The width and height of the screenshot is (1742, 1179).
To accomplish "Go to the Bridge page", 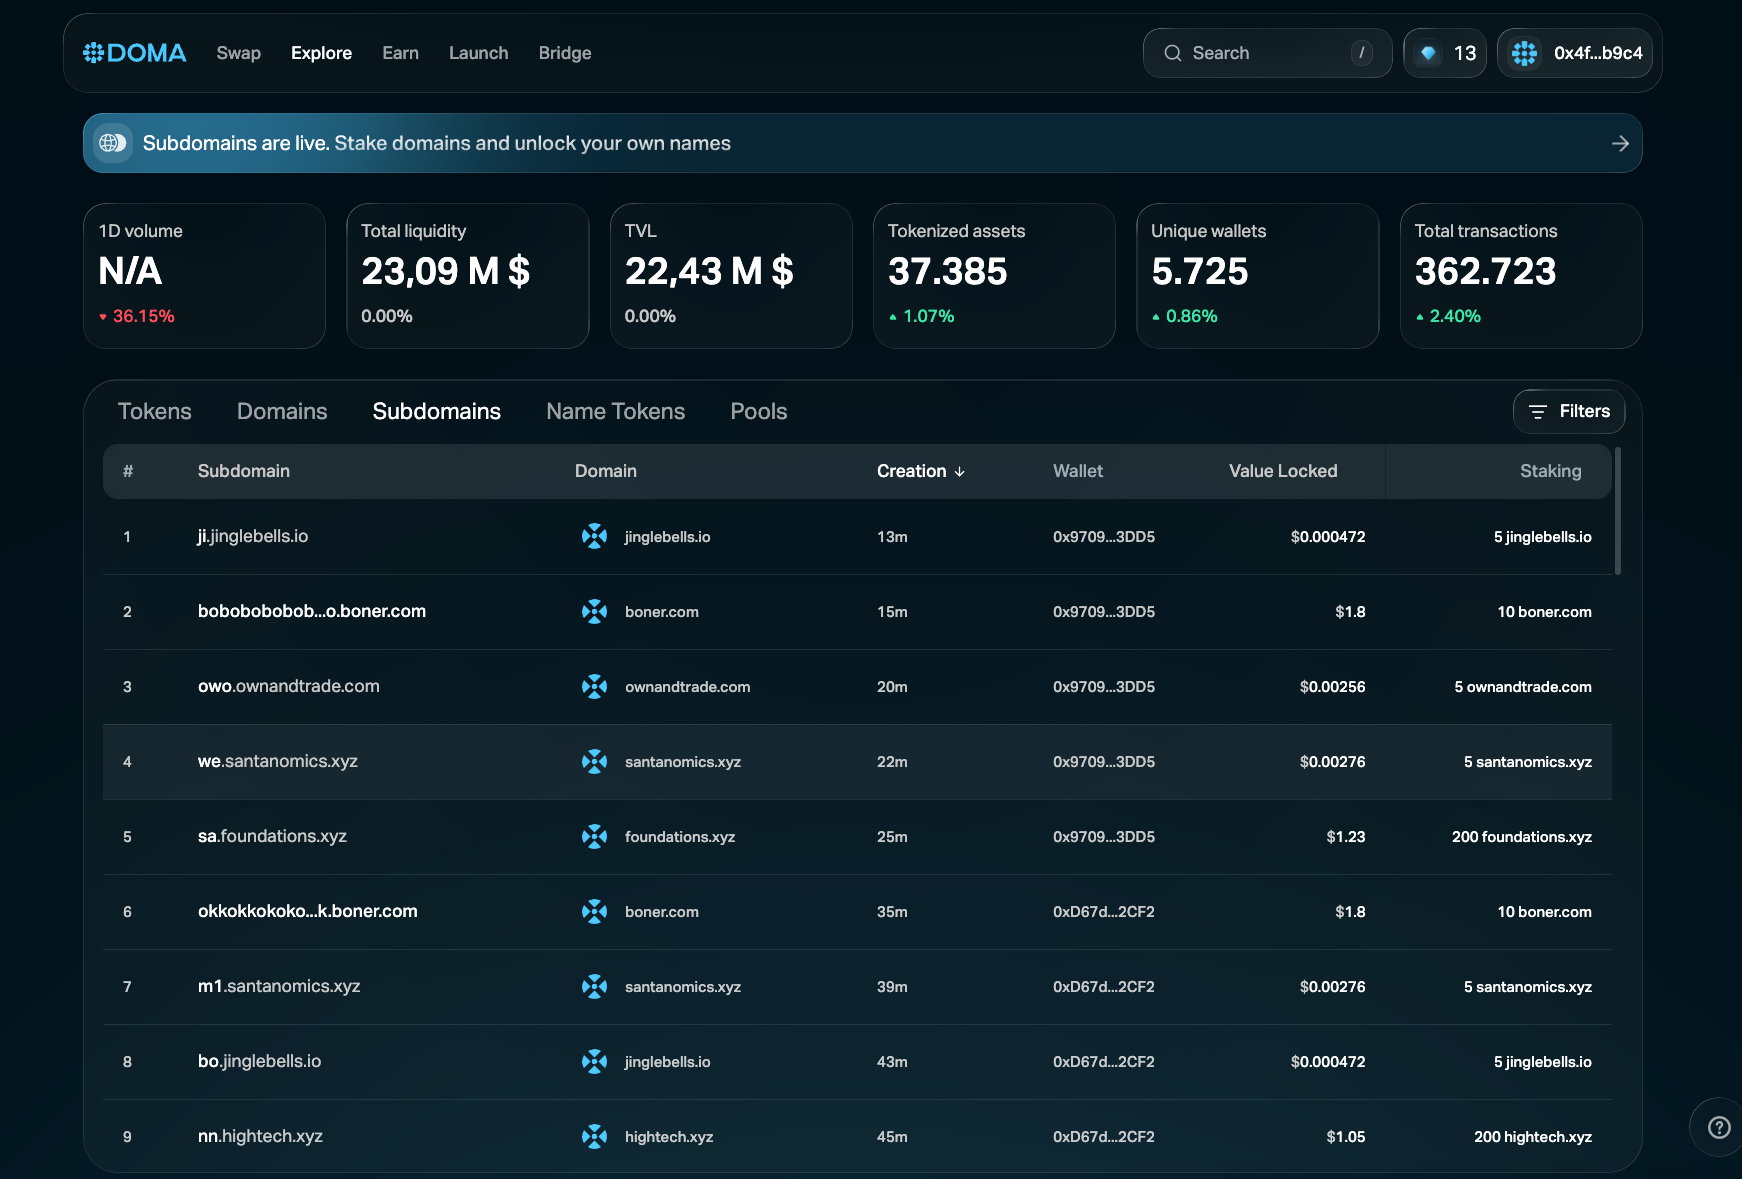I will pyautogui.click(x=564, y=53).
